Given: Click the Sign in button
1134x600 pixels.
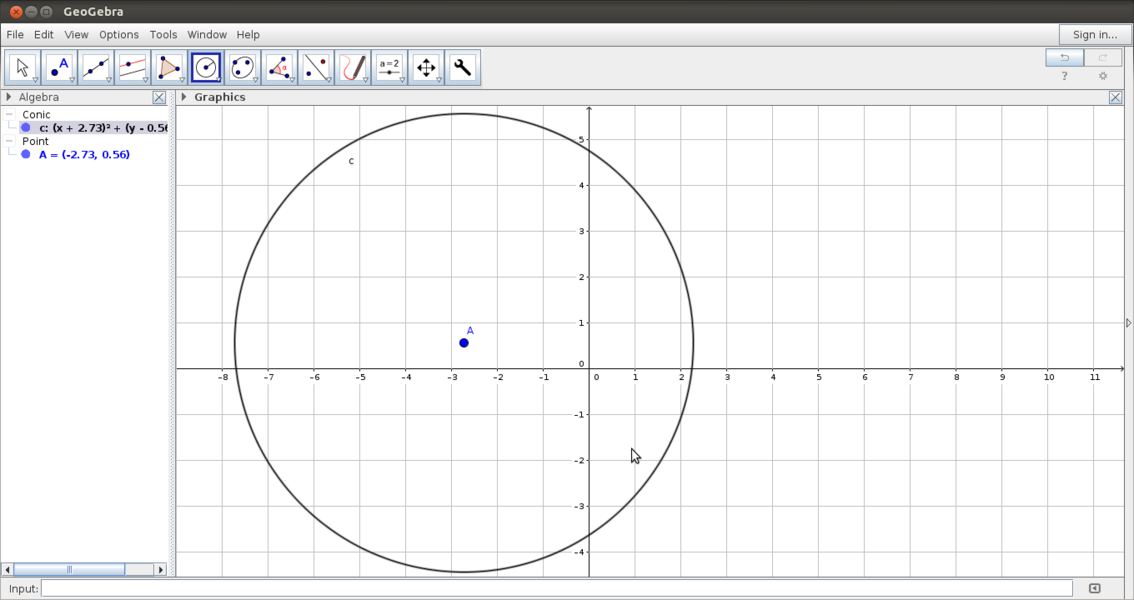Looking at the screenshot, I should [1095, 34].
